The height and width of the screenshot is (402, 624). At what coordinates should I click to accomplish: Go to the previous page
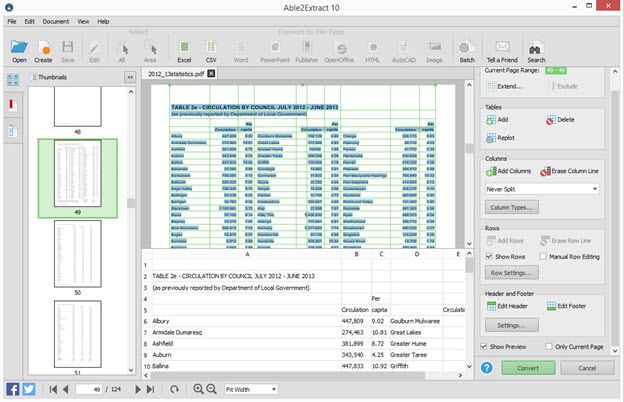pyautogui.click(x=66, y=389)
